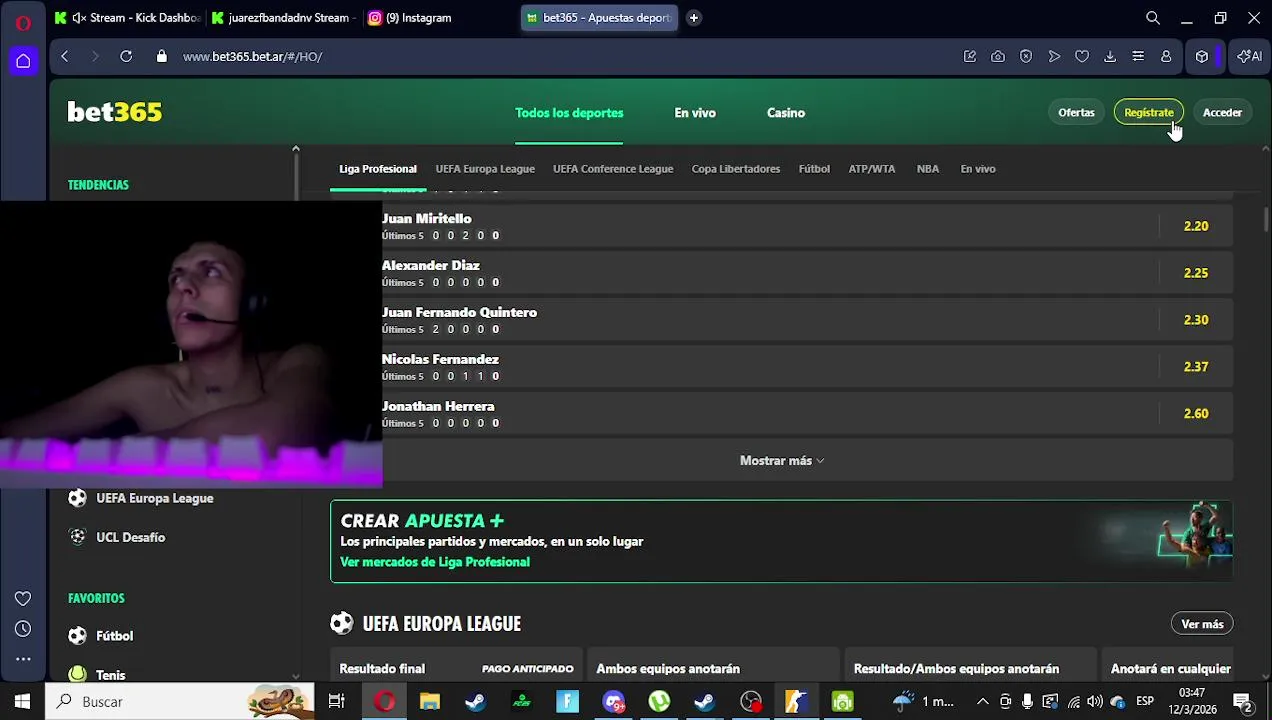Select the UEFA Europa League tab
This screenshot has height=720, width=1272.
[x=485, y=169]
